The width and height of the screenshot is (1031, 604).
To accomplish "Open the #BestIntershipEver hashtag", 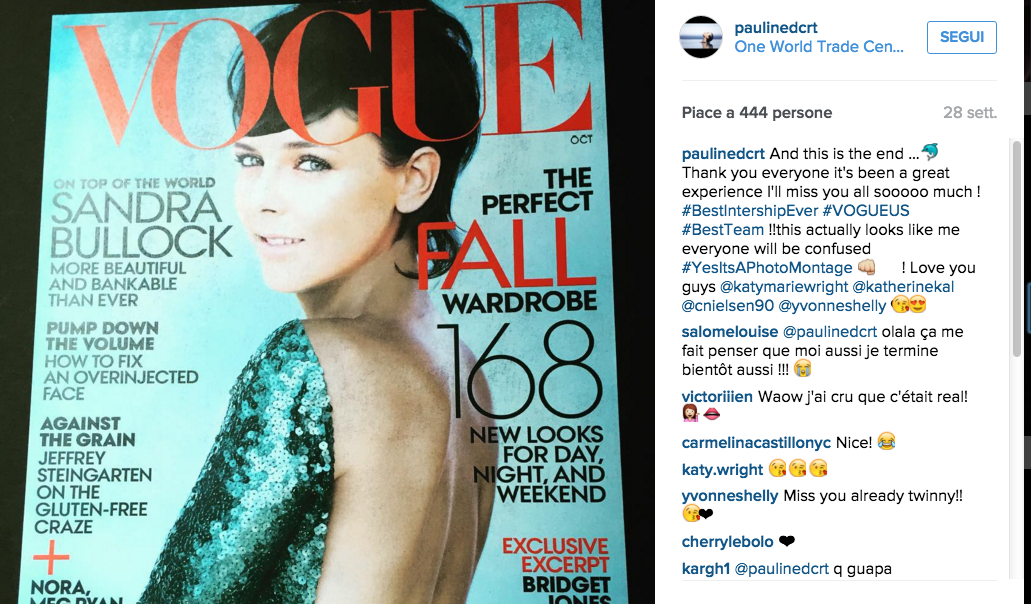I will (x=750, y=211).
